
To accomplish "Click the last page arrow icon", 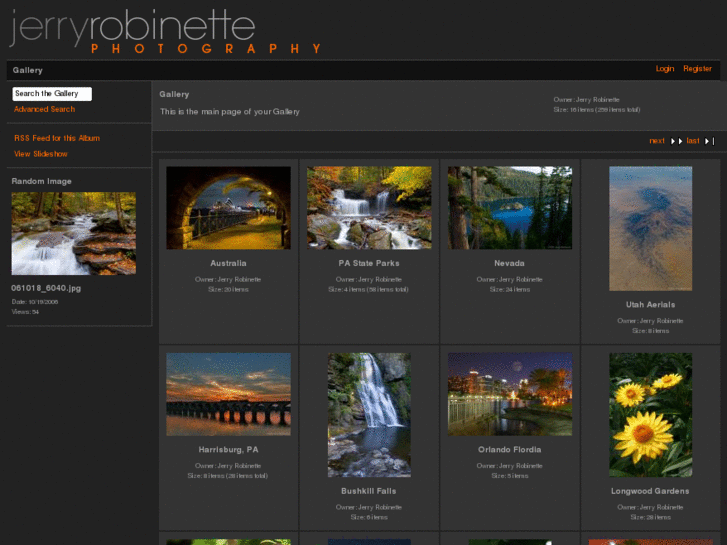I will [709, 141].
